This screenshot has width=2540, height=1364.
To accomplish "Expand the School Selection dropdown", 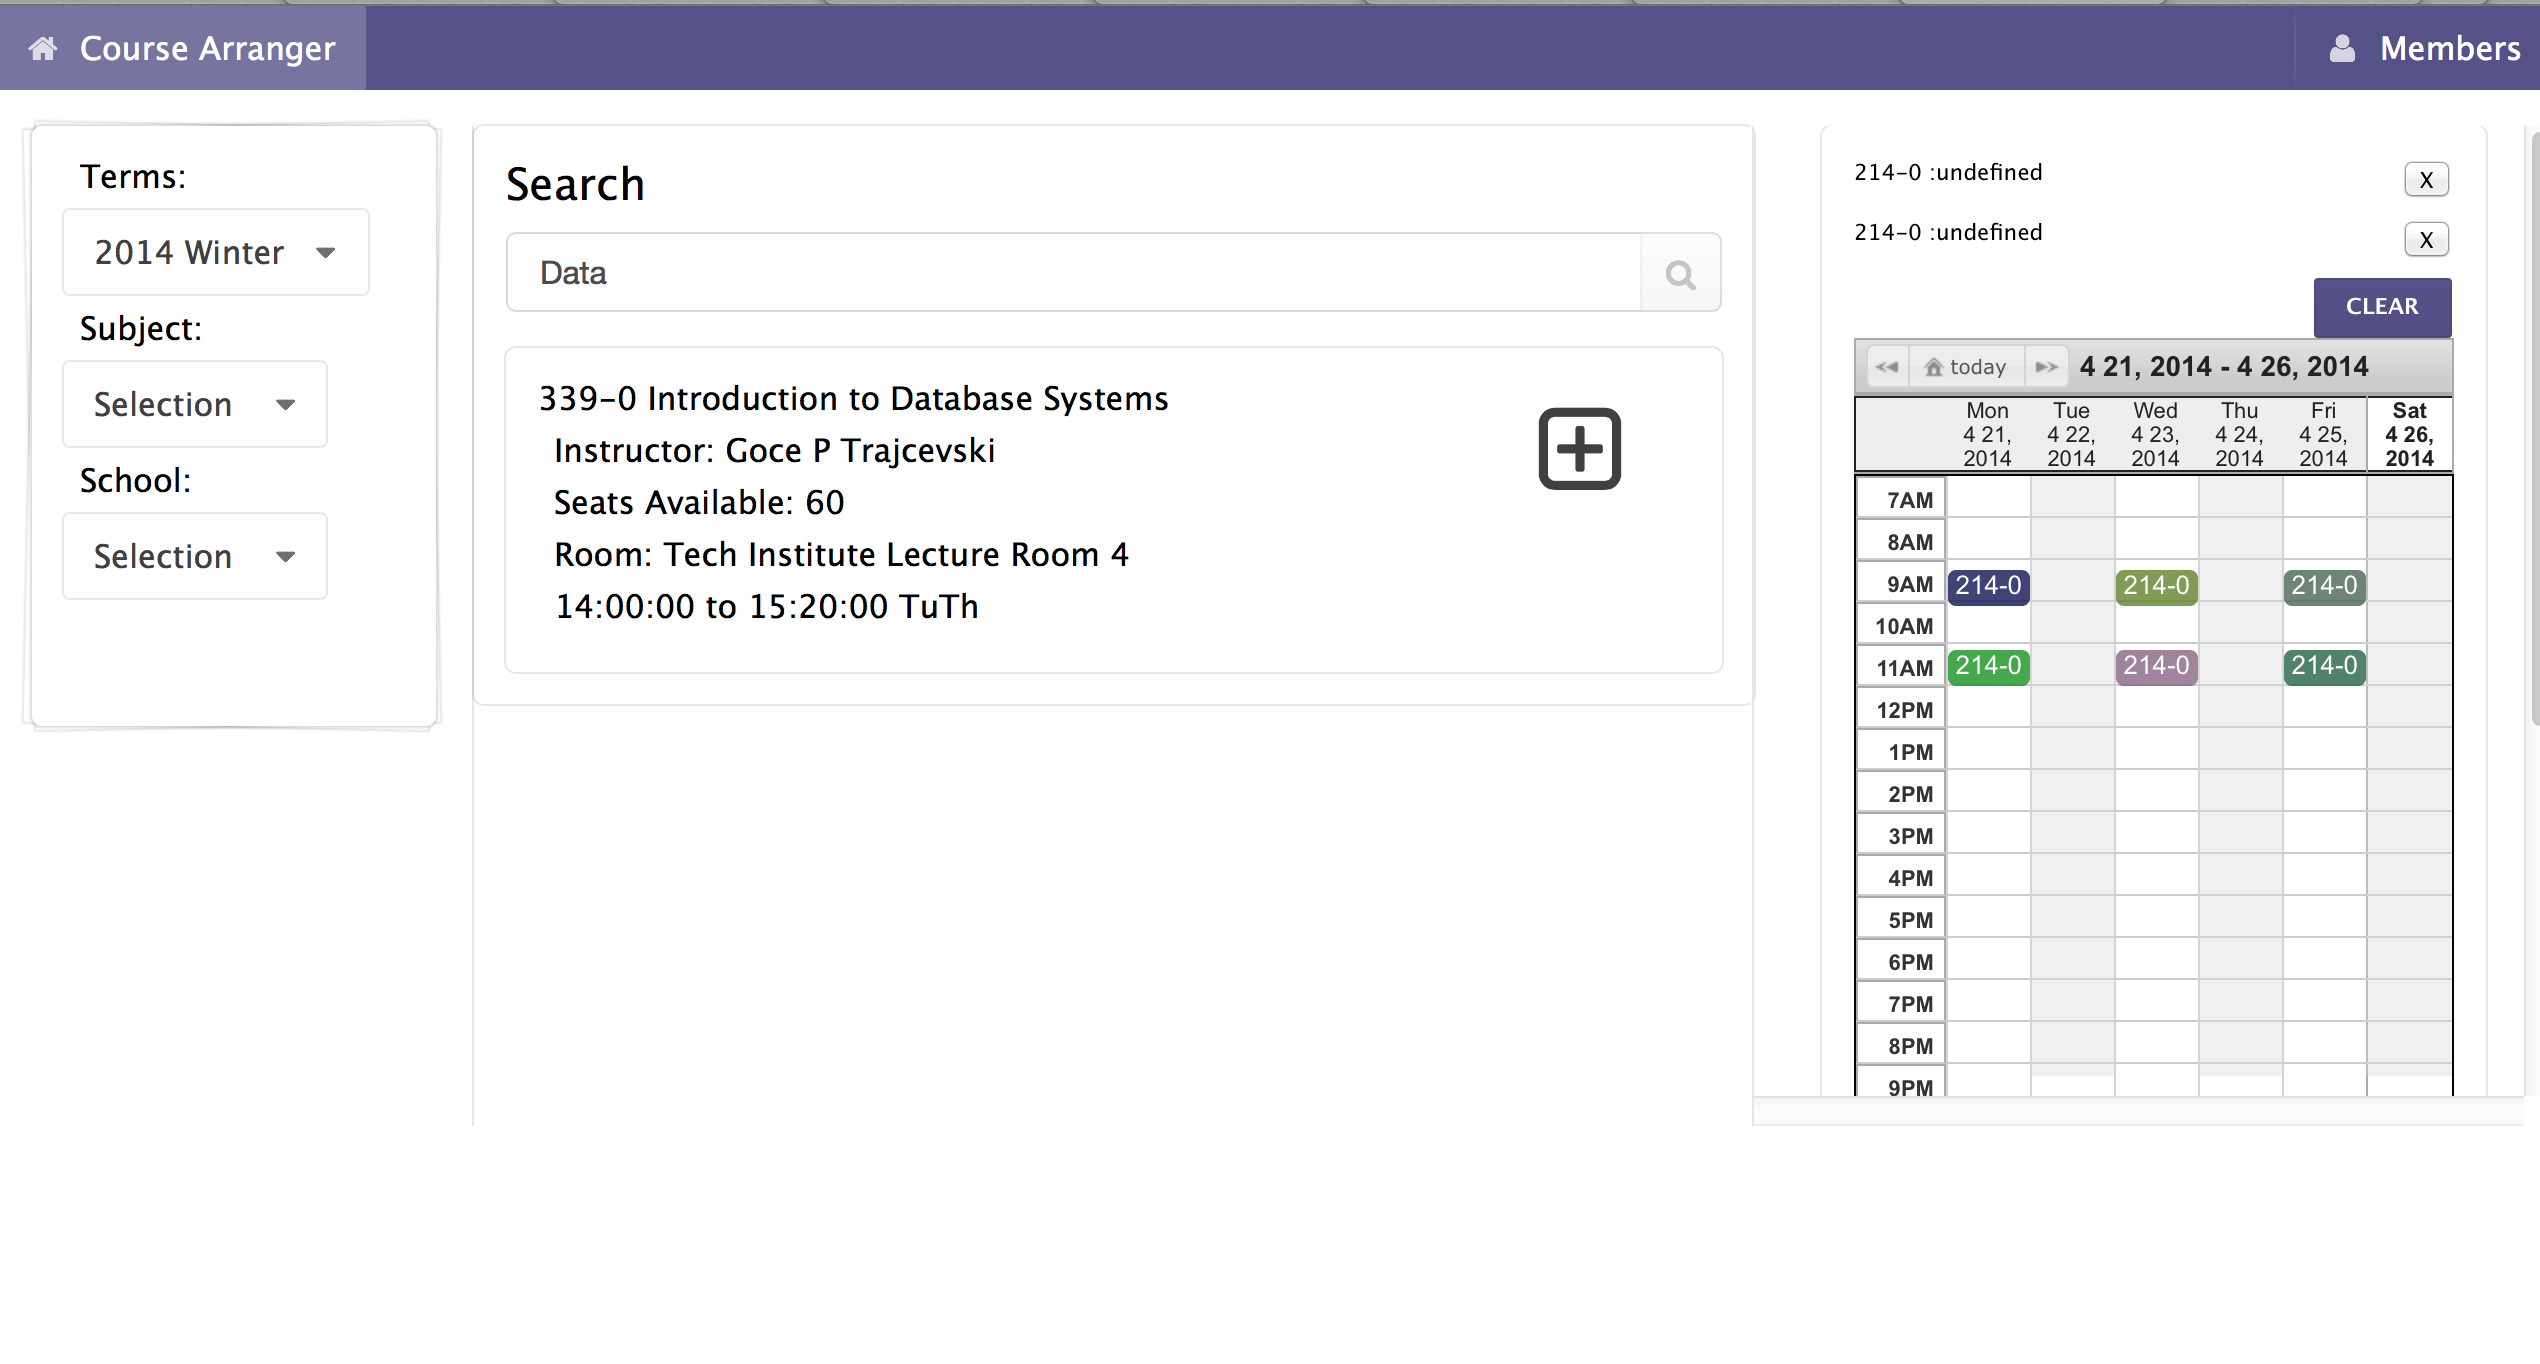I will pos(195,556).
